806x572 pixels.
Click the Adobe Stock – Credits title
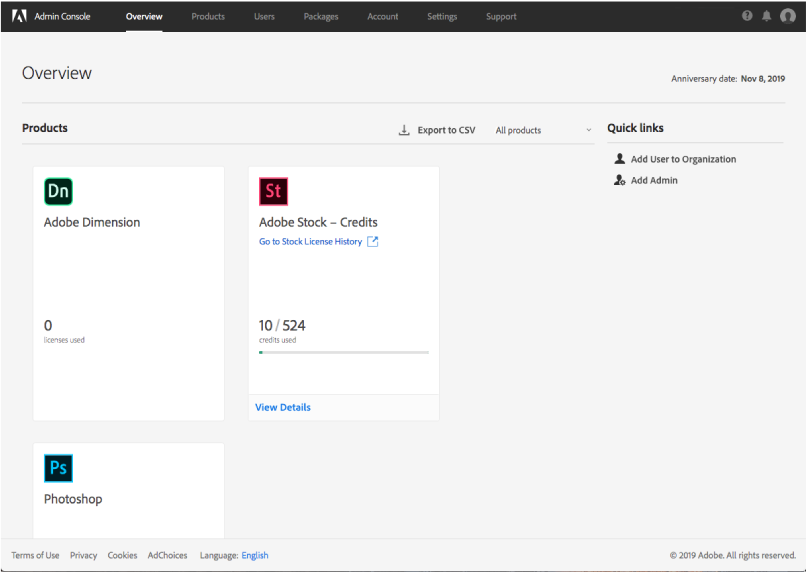318,222
